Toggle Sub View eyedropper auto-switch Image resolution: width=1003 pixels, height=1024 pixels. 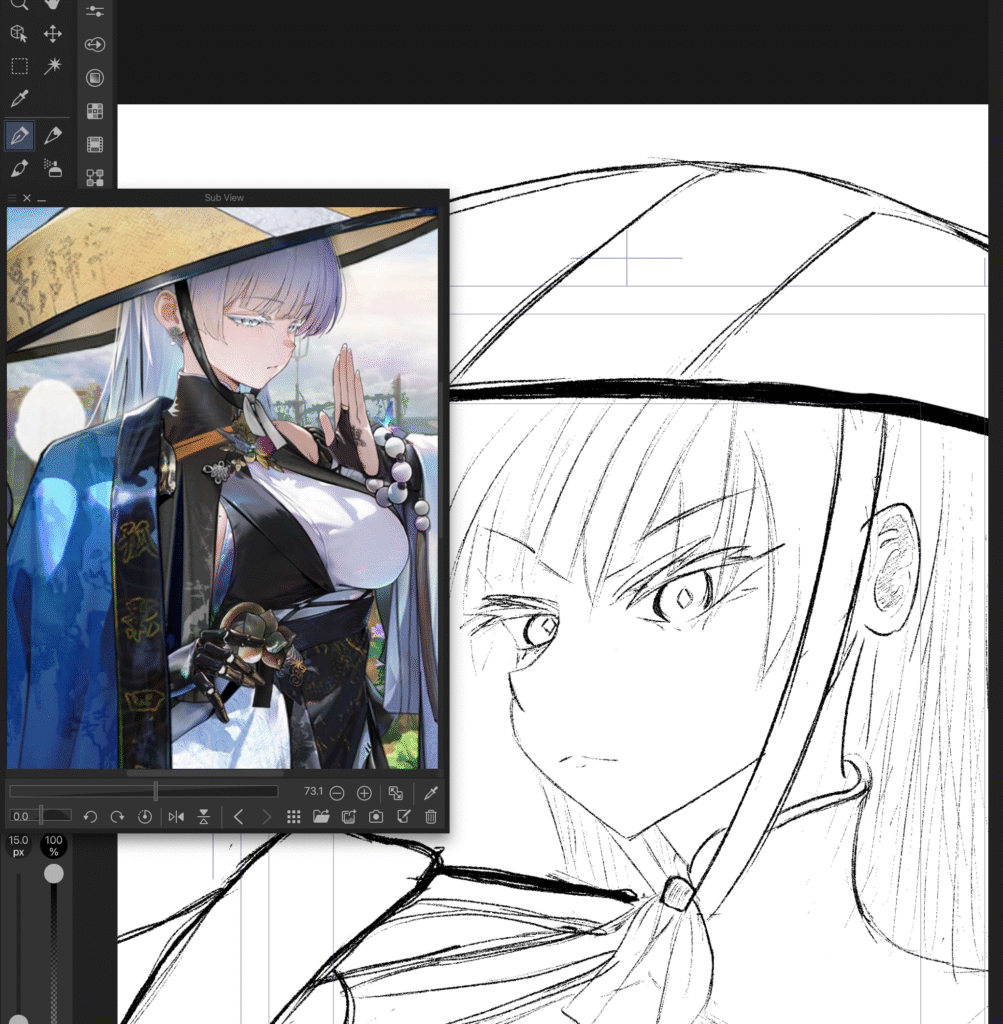pos(431,792)
